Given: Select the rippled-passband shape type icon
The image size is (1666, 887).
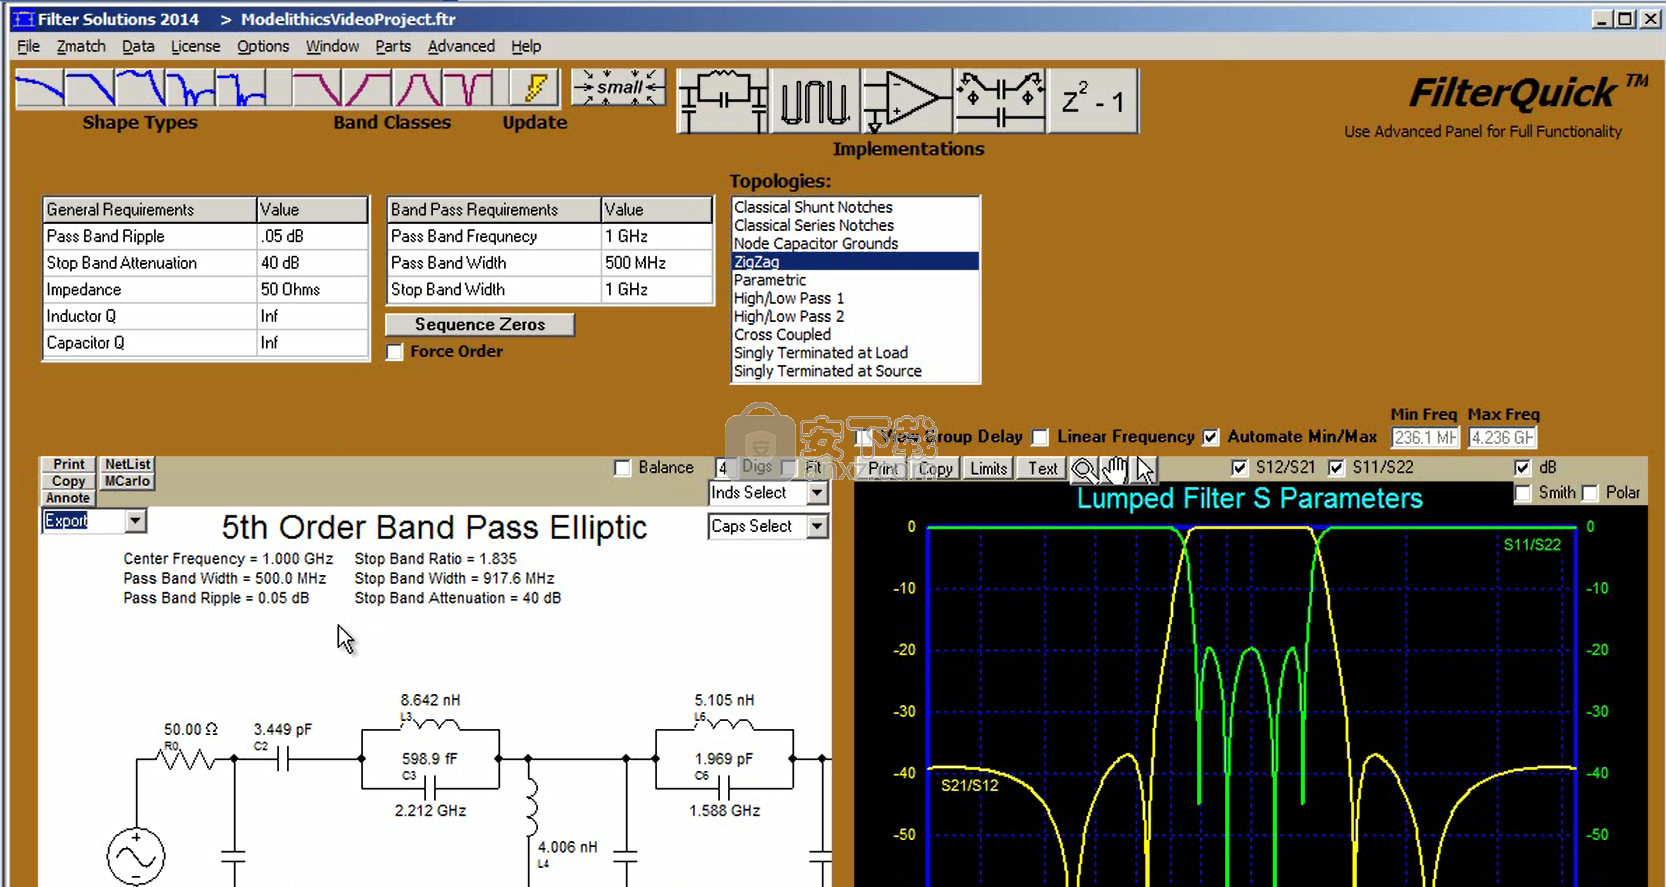Looking at the screenshot, I should tap(140, 89).
